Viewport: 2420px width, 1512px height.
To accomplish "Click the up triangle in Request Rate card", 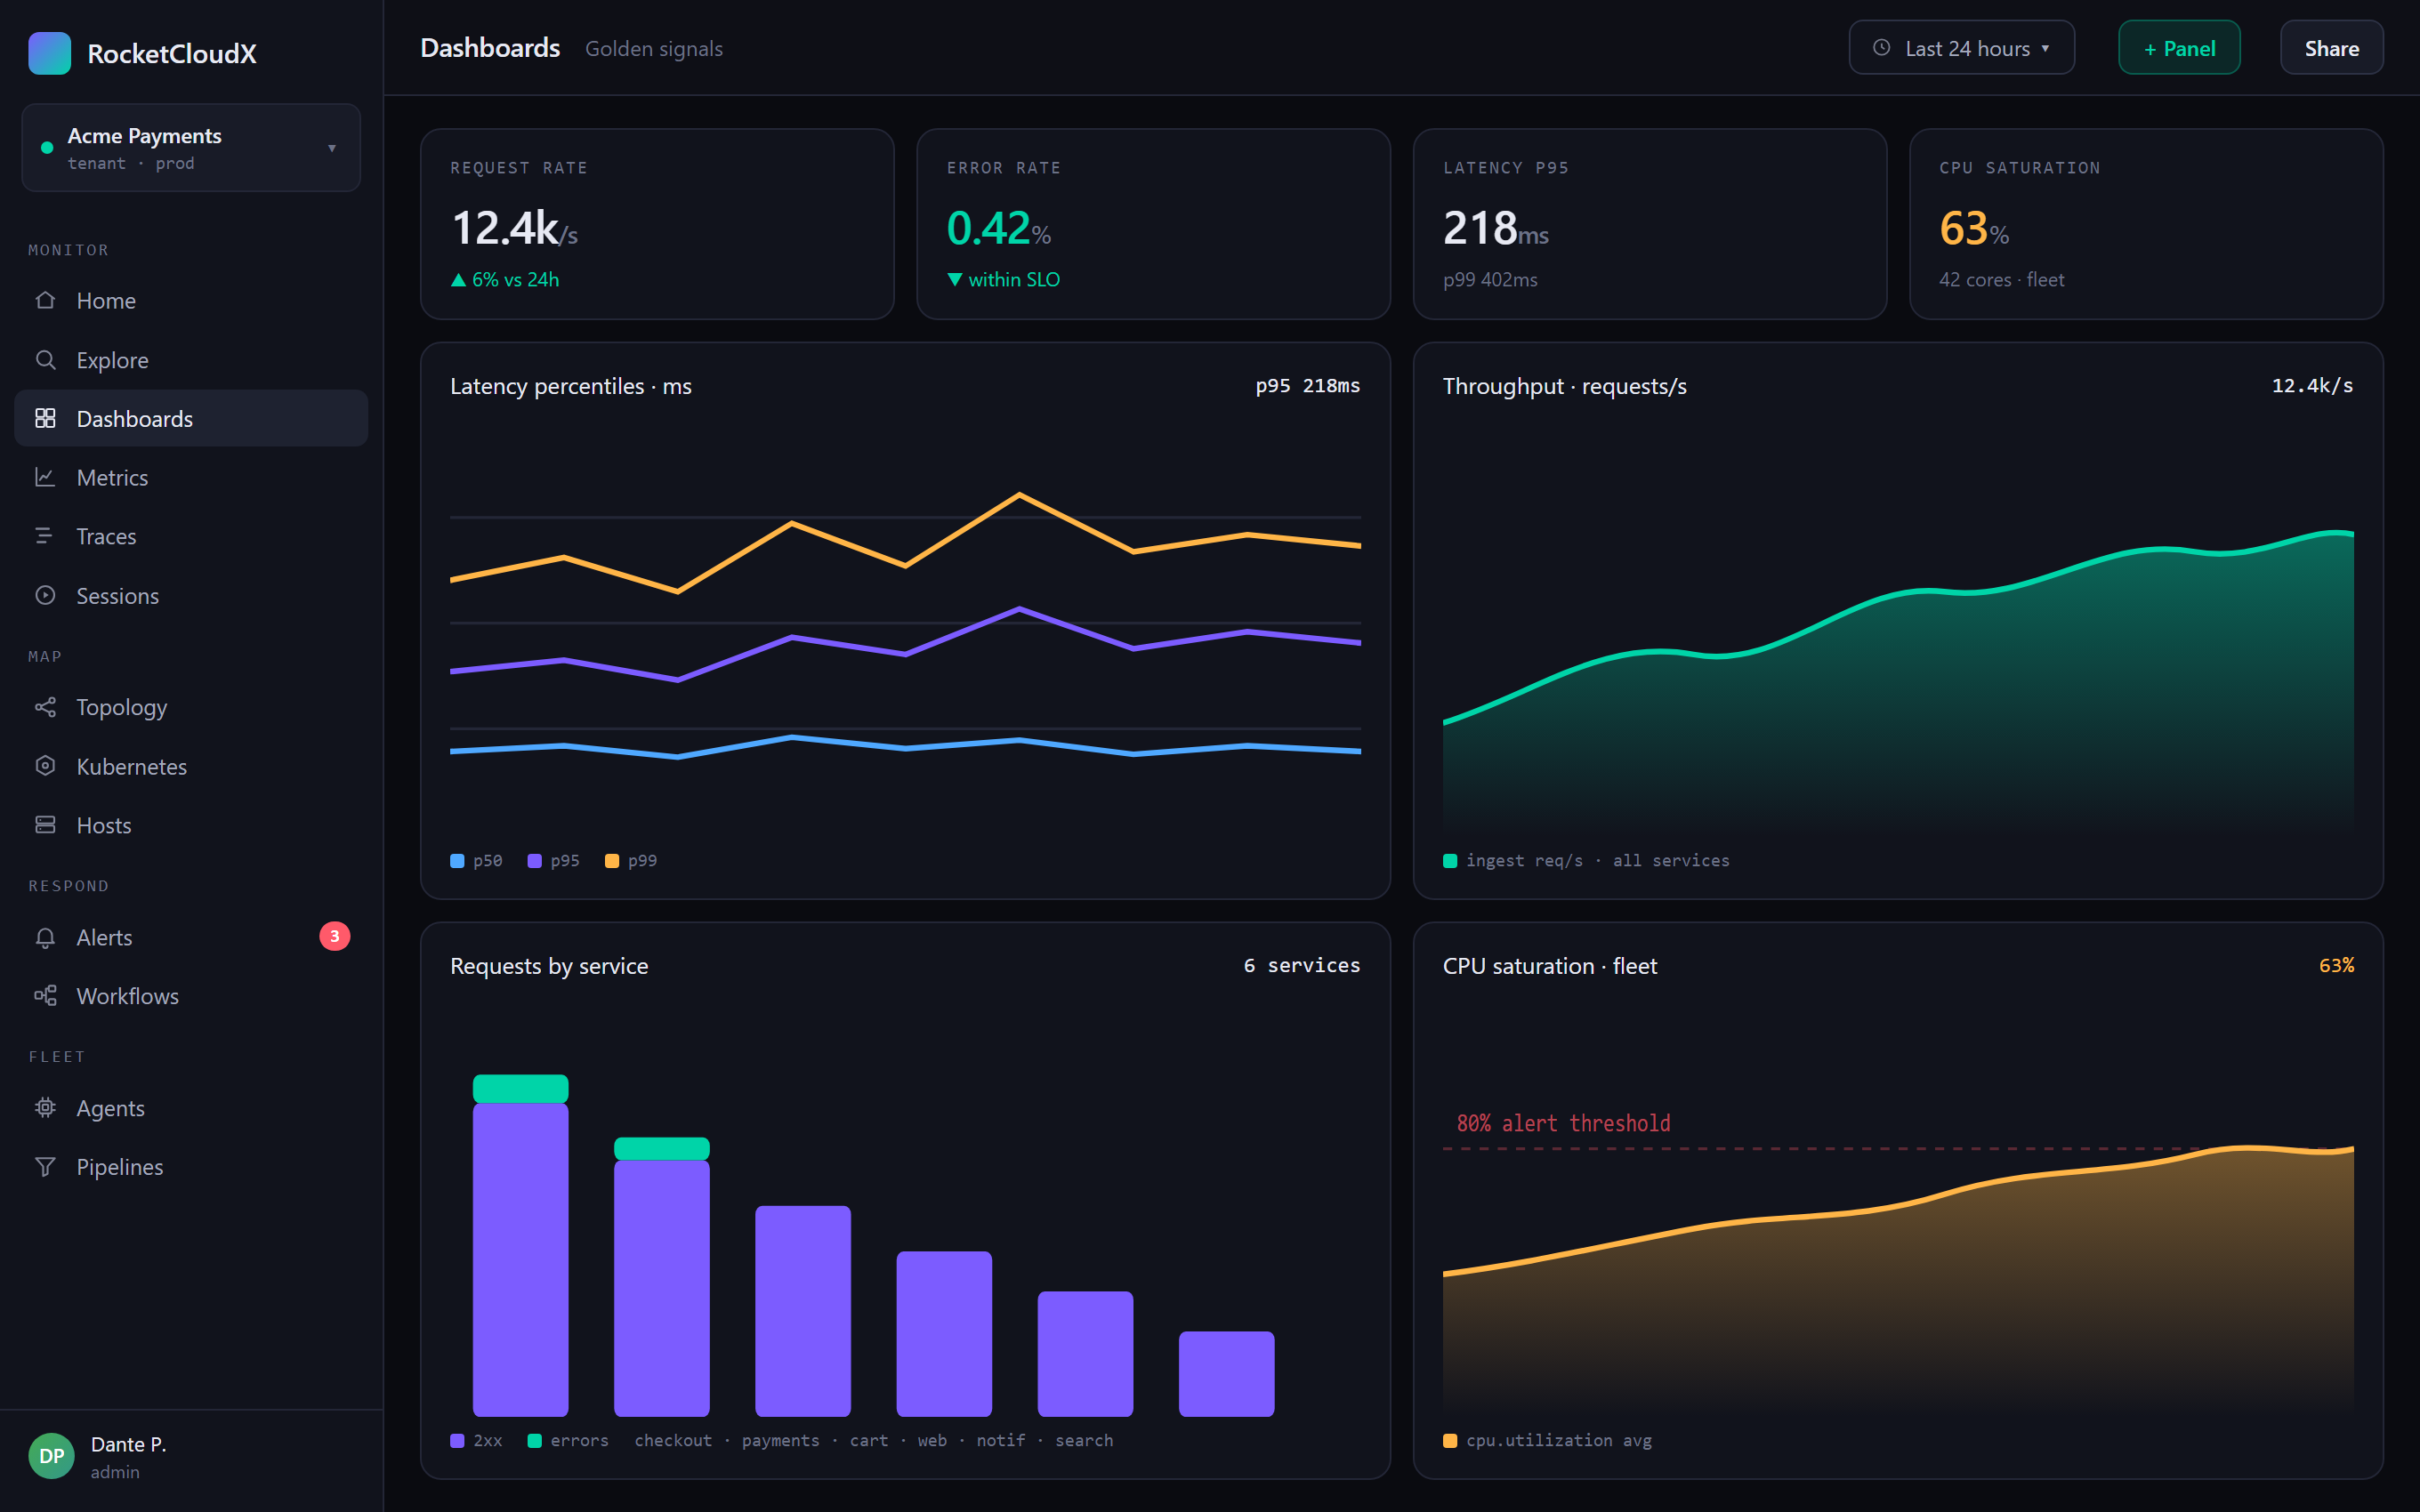I will coord(458,280).
